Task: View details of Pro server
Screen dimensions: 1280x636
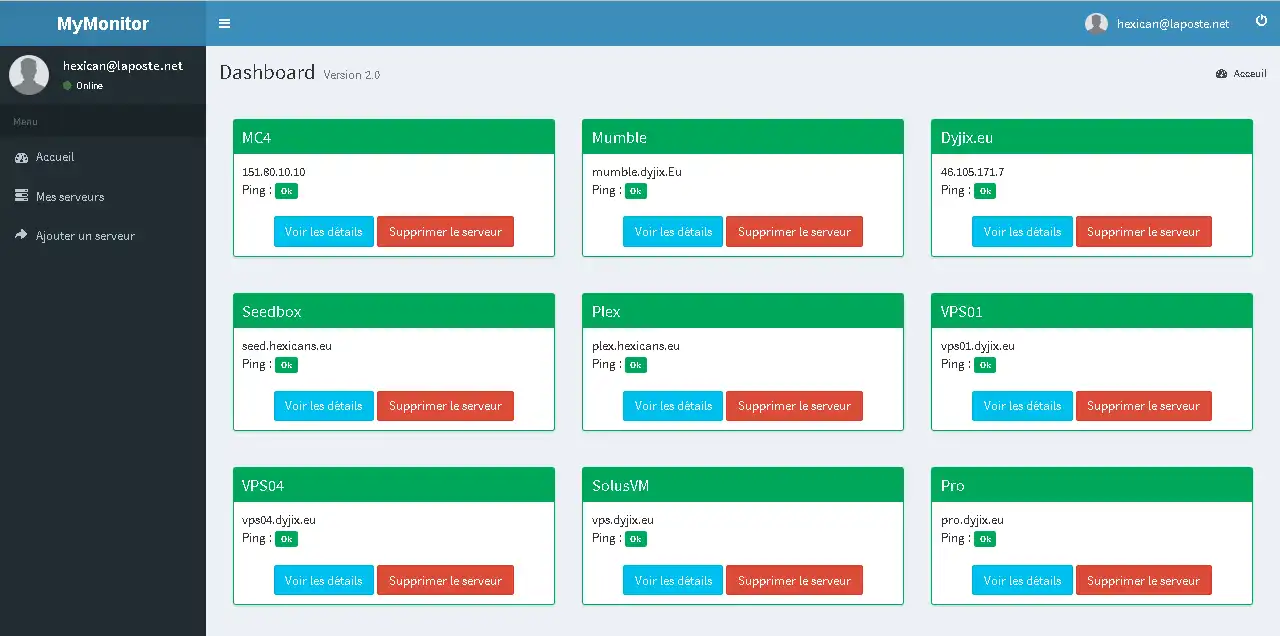Action: (1022, 580)
